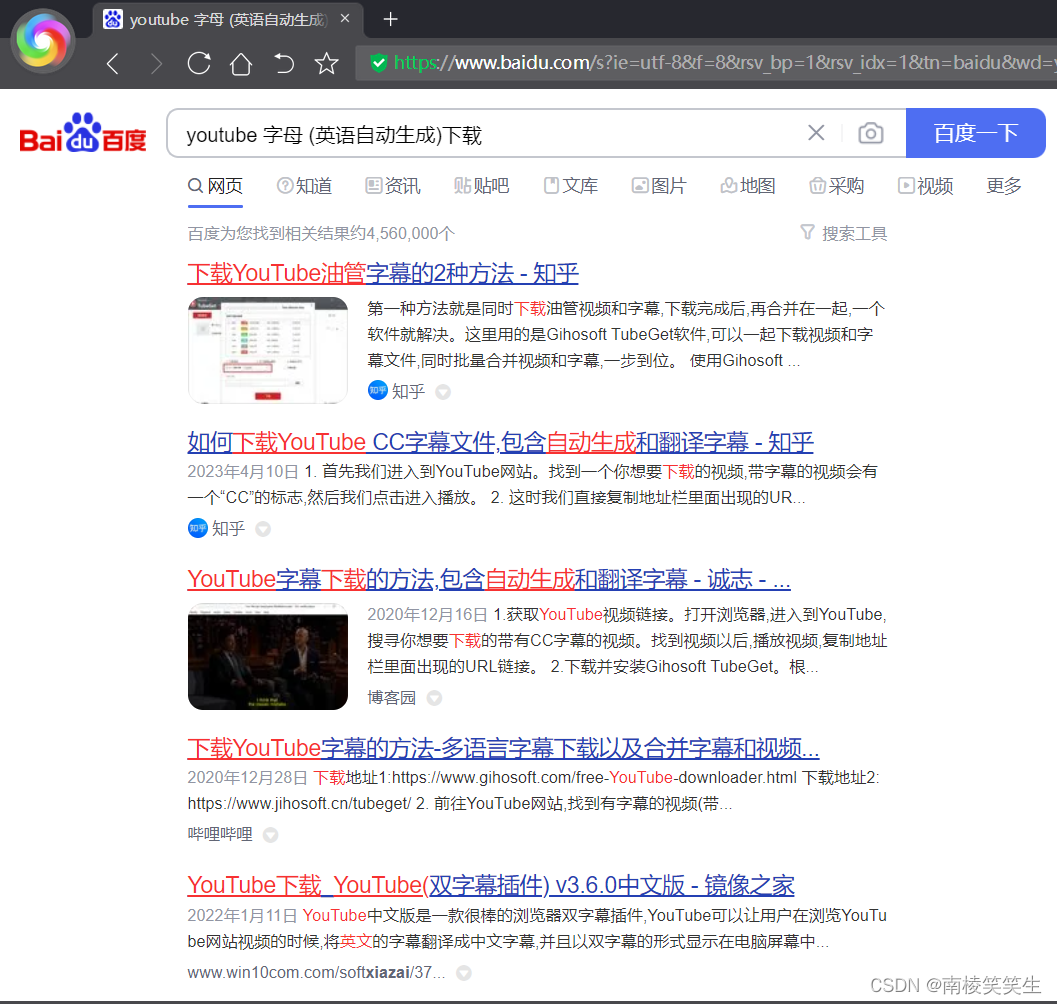The width and height of the screenshot is (1057, 1004).
Task: Expand dropdown arrow beside win10com URL
Action: pos(464,973)
